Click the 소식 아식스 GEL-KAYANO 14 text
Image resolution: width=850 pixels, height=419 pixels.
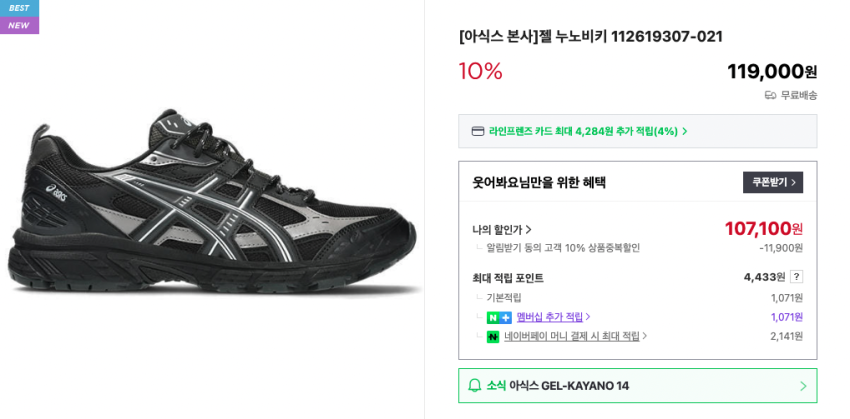pos(558,386)
